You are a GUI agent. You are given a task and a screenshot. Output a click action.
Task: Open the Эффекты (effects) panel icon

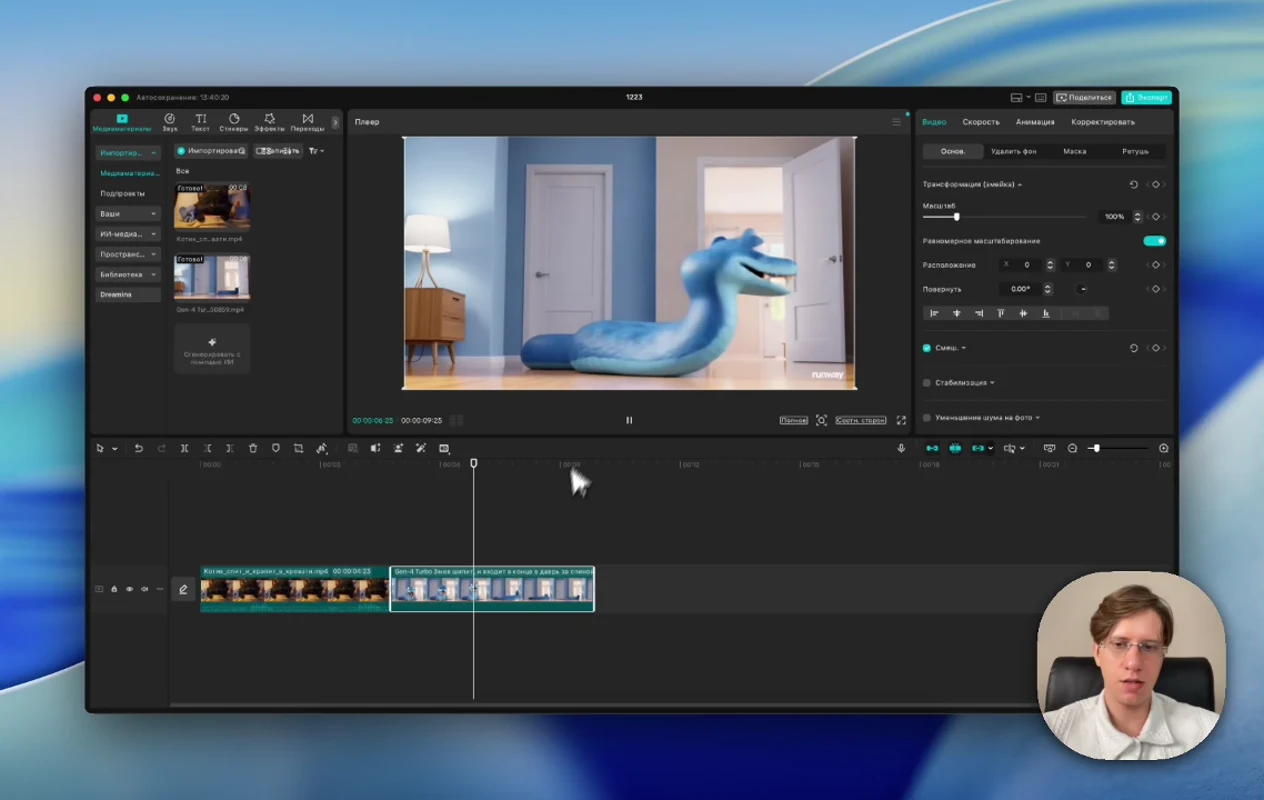pyautogui.click(x=269, y=122)
